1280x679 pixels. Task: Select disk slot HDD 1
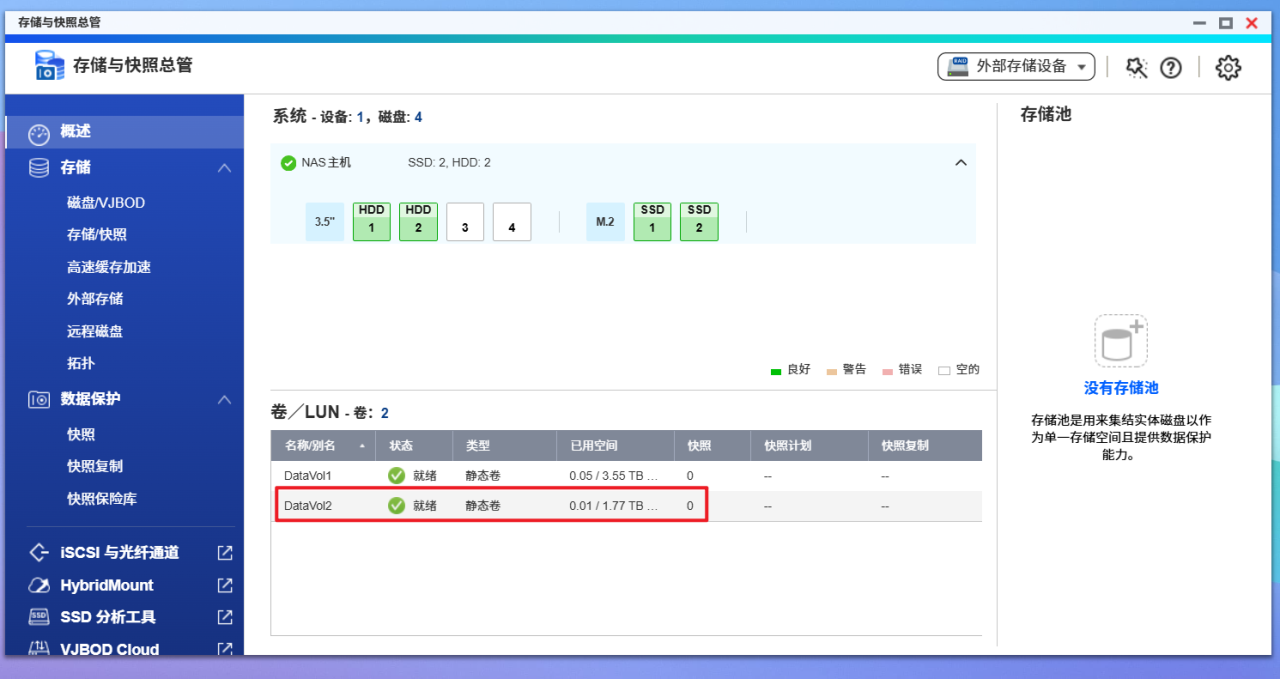tap(371, 221)
